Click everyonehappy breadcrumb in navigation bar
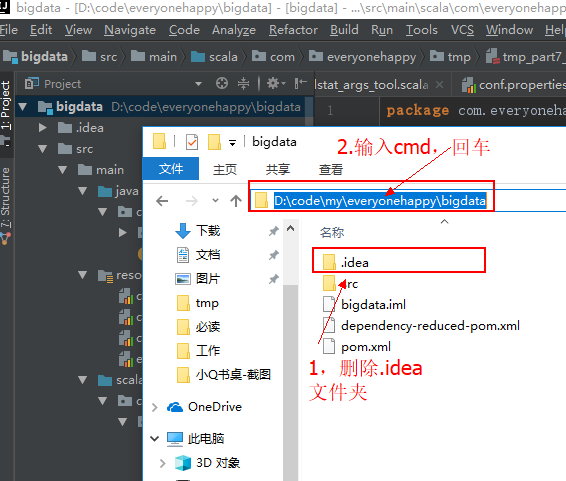566x481 pixels. 362,57
